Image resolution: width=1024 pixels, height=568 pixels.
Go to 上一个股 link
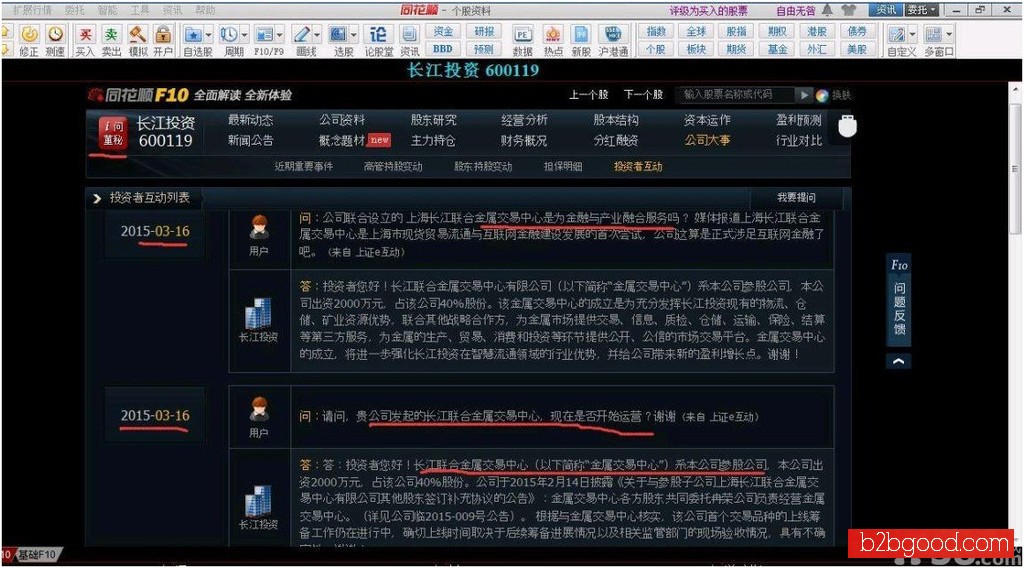[x=588, y=95]
